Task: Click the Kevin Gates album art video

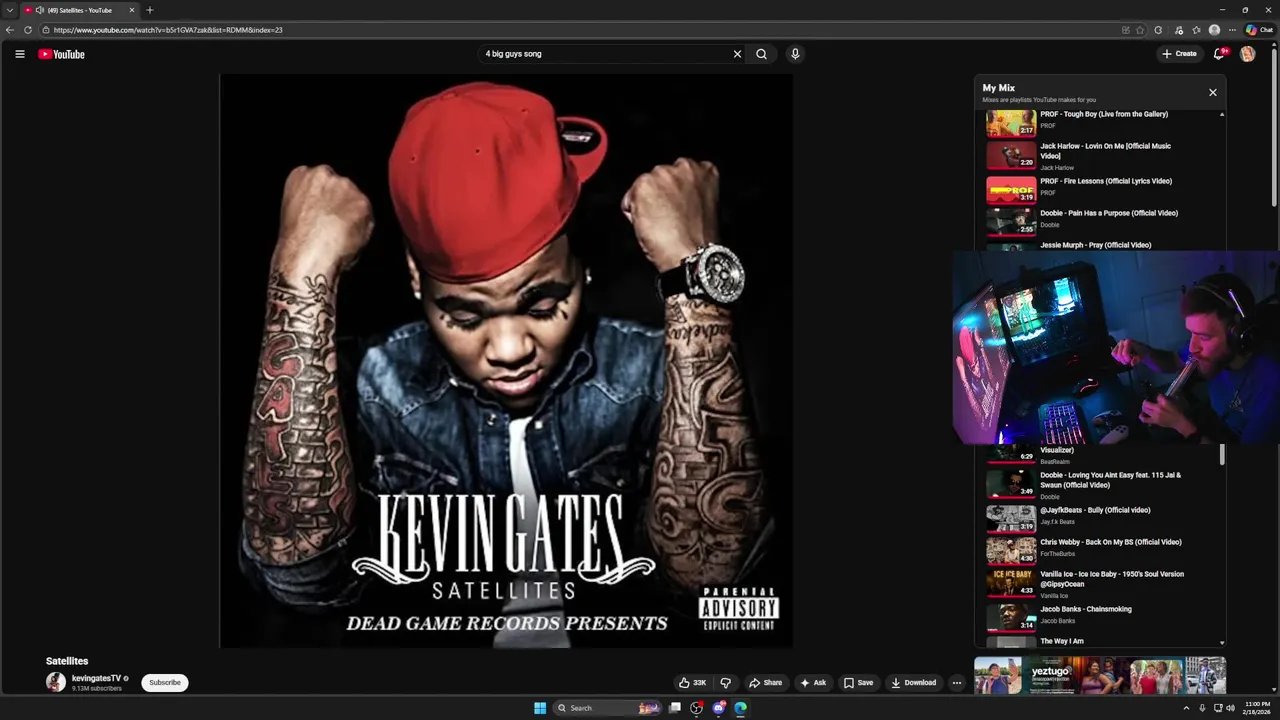Action: click(x=506, y=361)
